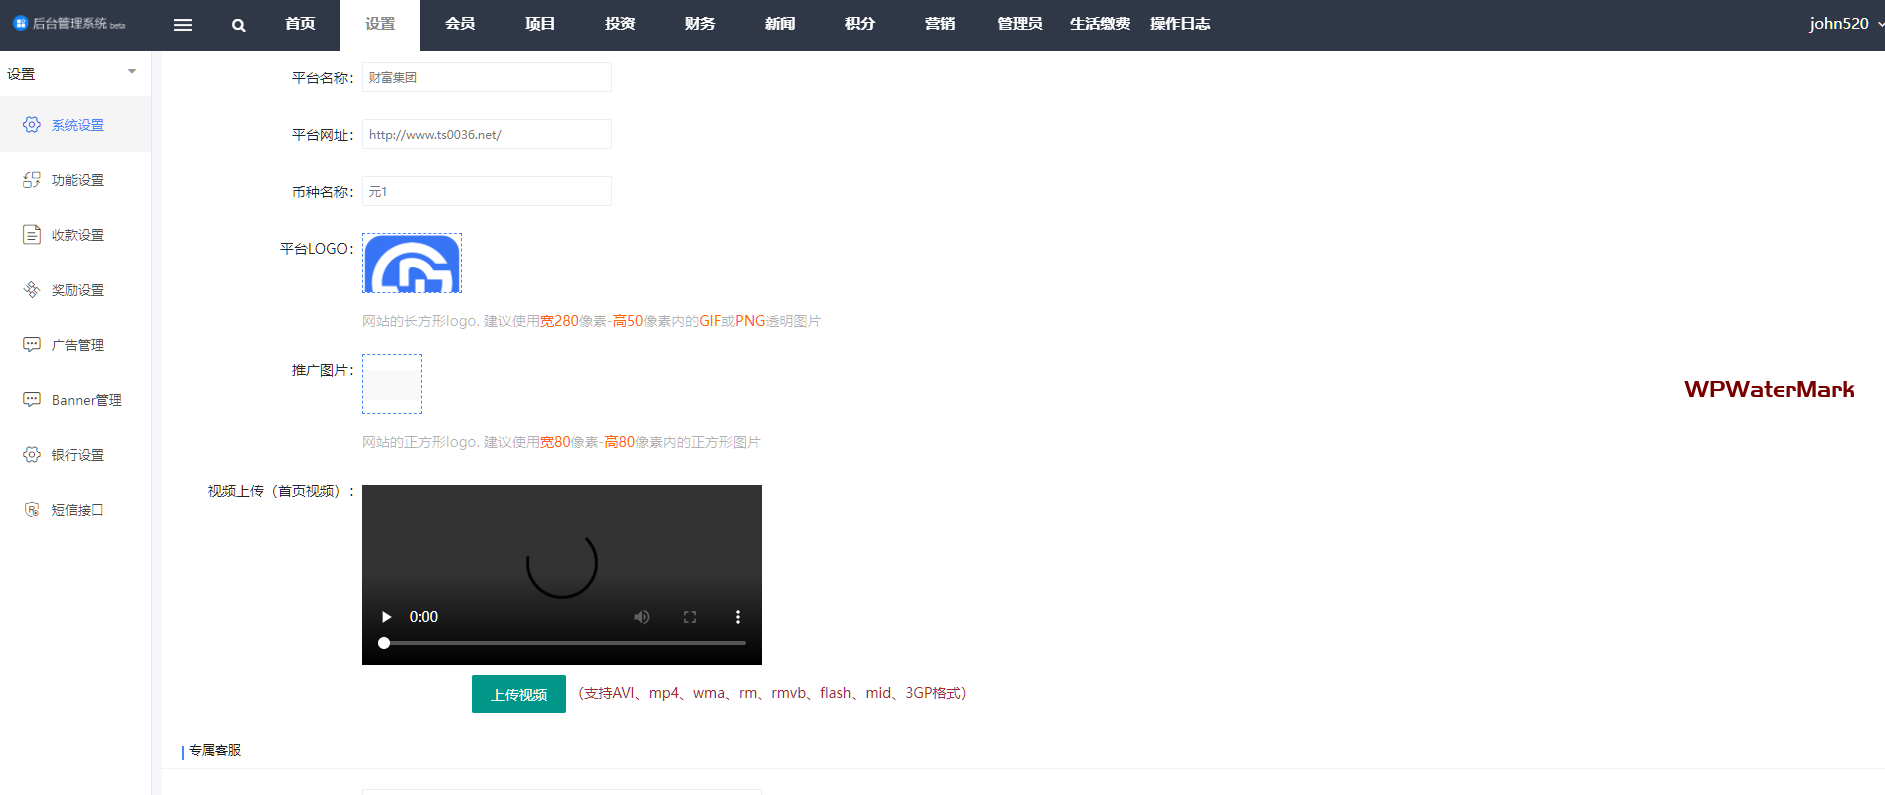Open the video more options menu
The image size is (1885, 795).
pyautogui.click(x=738, y=617)
